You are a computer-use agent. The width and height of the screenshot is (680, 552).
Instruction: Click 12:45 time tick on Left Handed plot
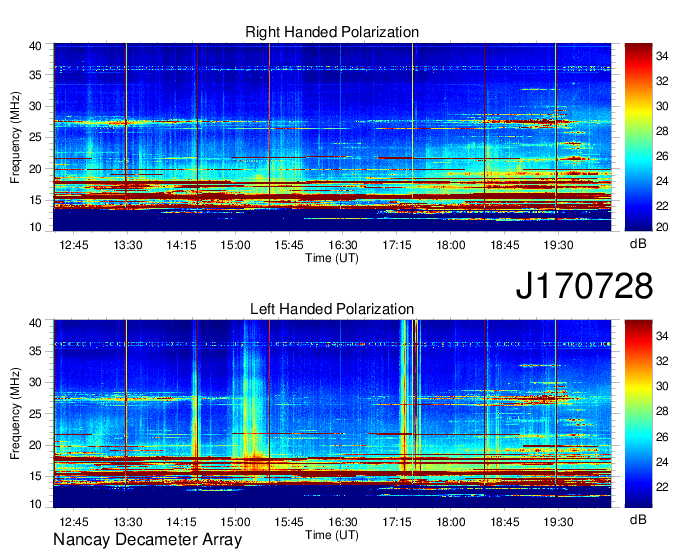pos(74,522)
